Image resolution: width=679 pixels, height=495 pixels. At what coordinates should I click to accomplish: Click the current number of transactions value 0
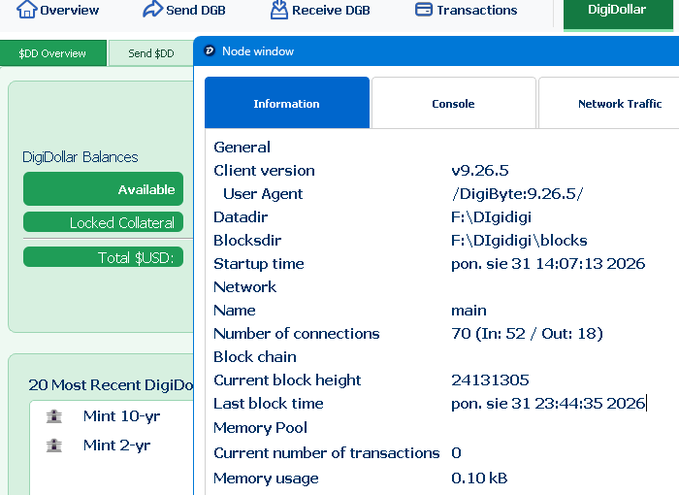(456, 453)
